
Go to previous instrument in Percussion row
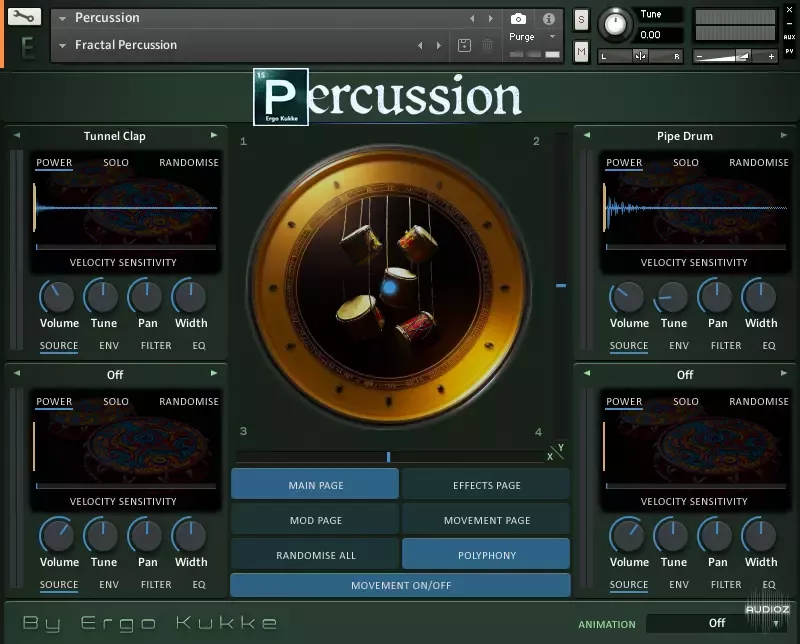pyautogui.click(x=472, y=18)
